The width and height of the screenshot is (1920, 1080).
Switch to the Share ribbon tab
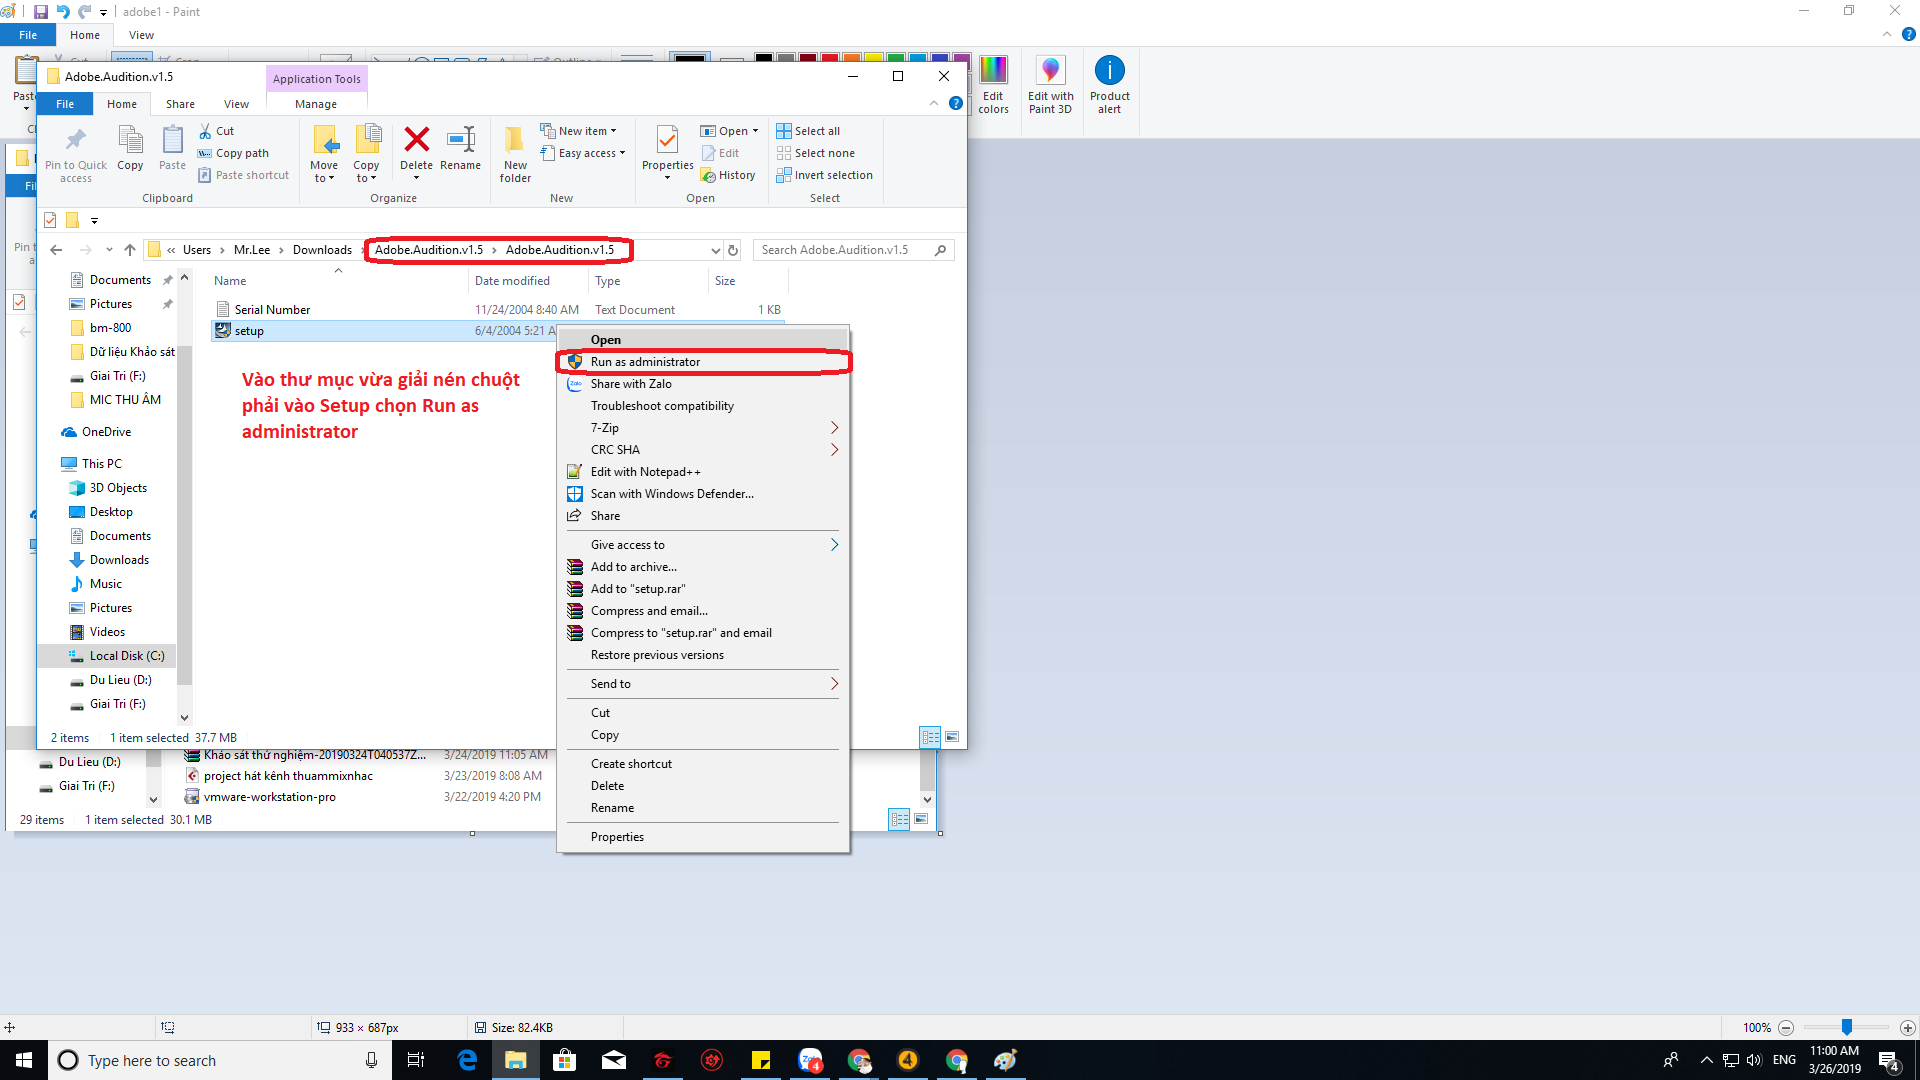[x=180, y=104]
